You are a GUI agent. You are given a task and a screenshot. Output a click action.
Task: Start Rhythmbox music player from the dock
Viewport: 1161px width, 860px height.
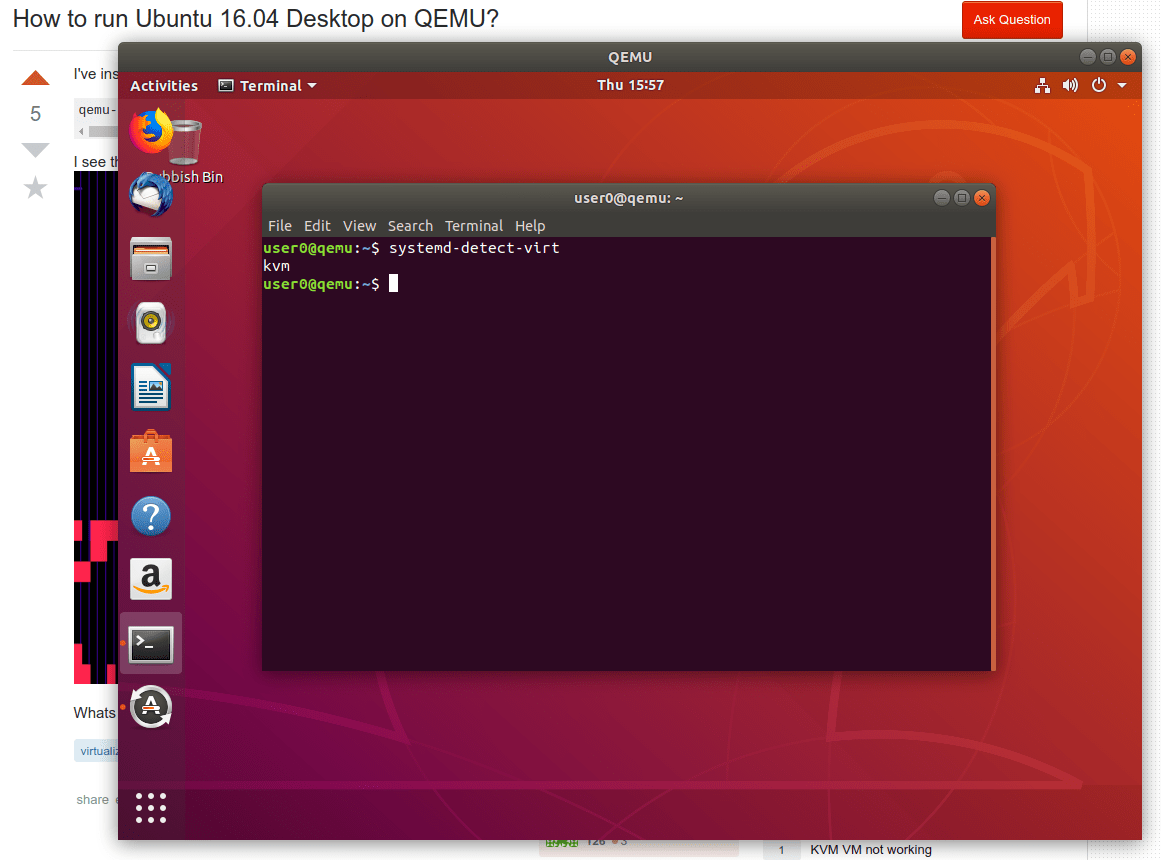151,323
